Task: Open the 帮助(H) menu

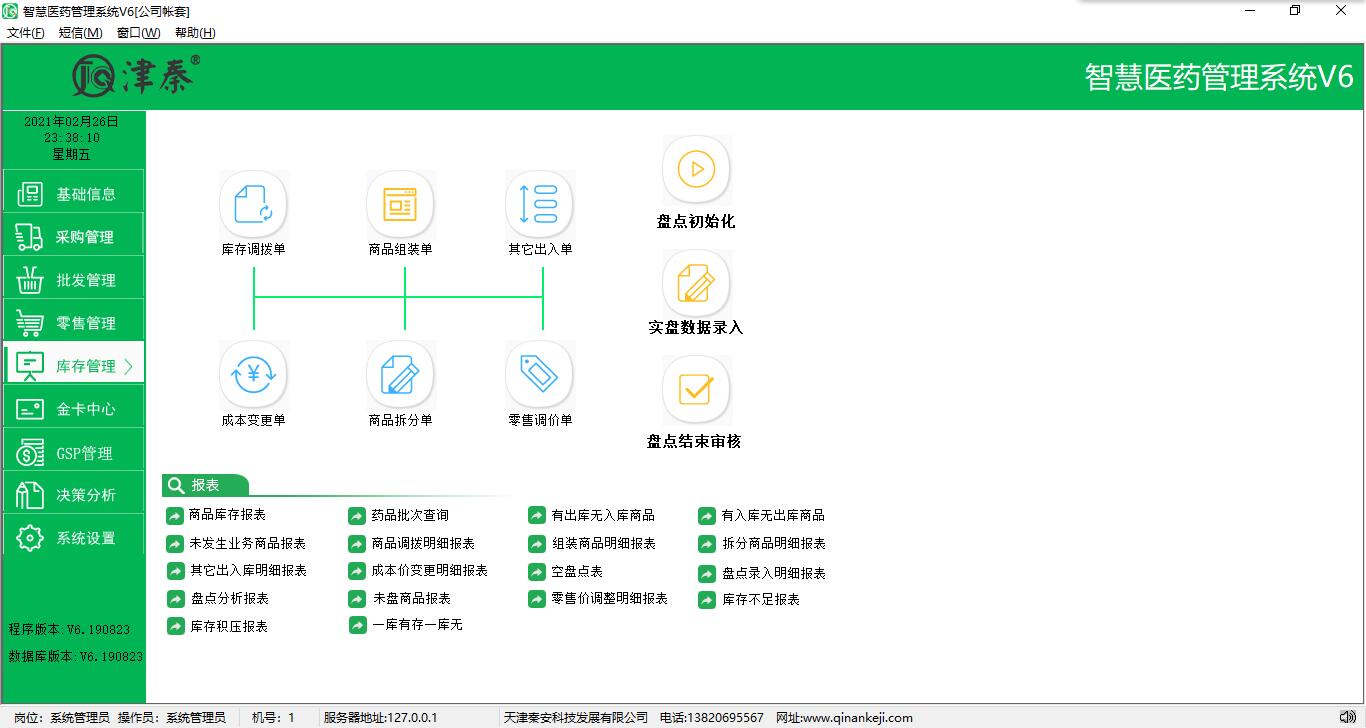Action: (194, 33)
